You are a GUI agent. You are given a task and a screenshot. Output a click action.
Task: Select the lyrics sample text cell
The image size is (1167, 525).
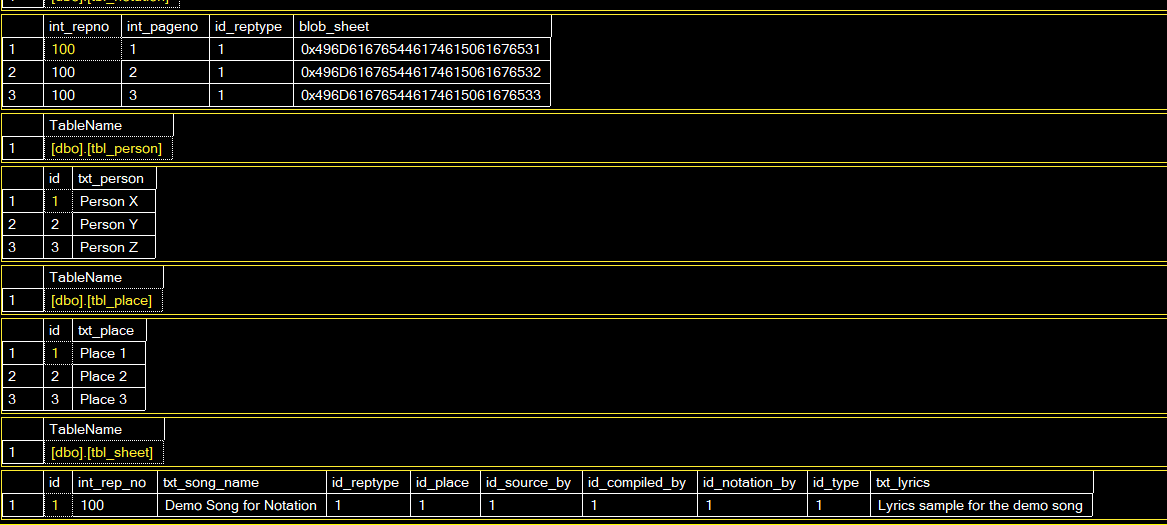point(980,505)
